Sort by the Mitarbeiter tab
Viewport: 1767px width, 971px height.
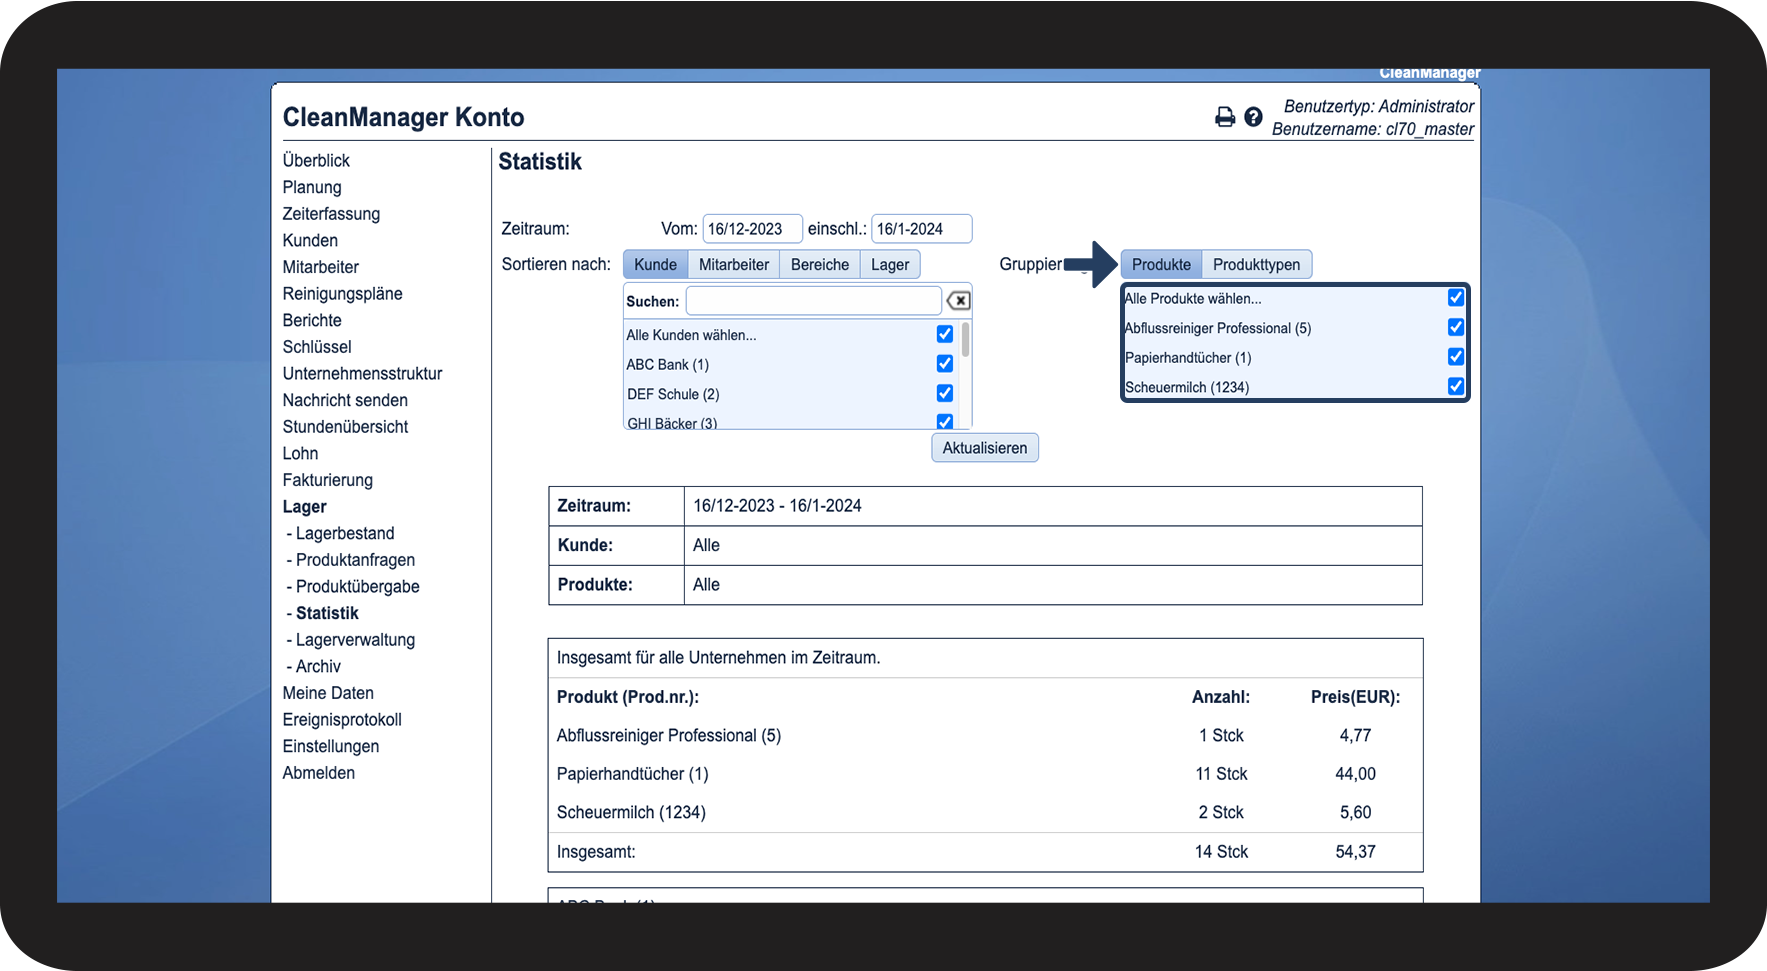coord(733,265)
